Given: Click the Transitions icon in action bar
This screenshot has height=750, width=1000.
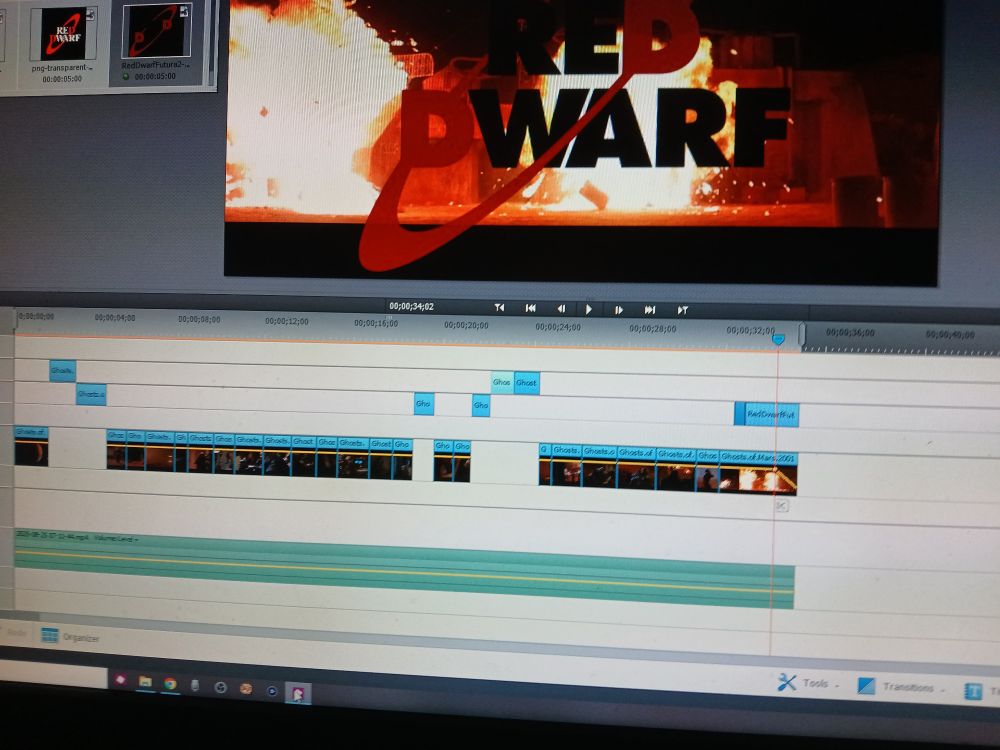Looking at the screenshot, I should pyautogui.click(x=866, y=686).
